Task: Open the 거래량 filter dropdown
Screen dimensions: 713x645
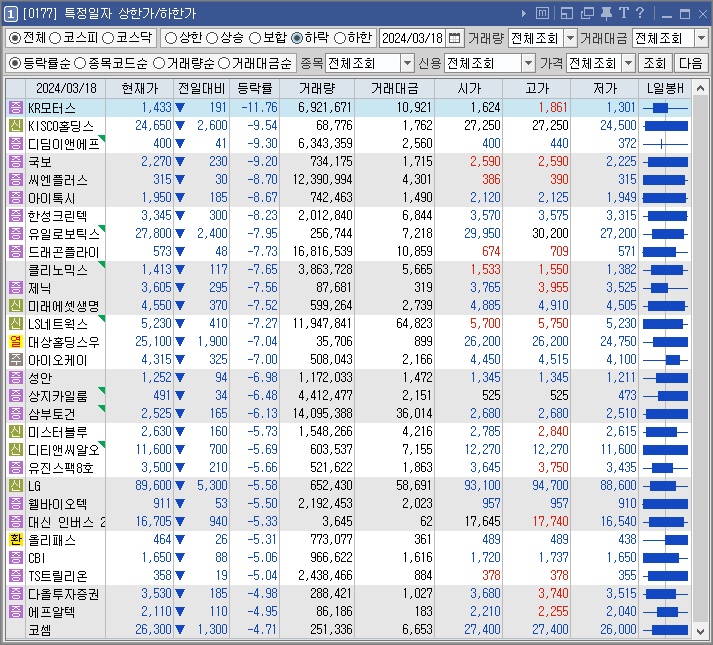Action: click(x=570, y=38)
